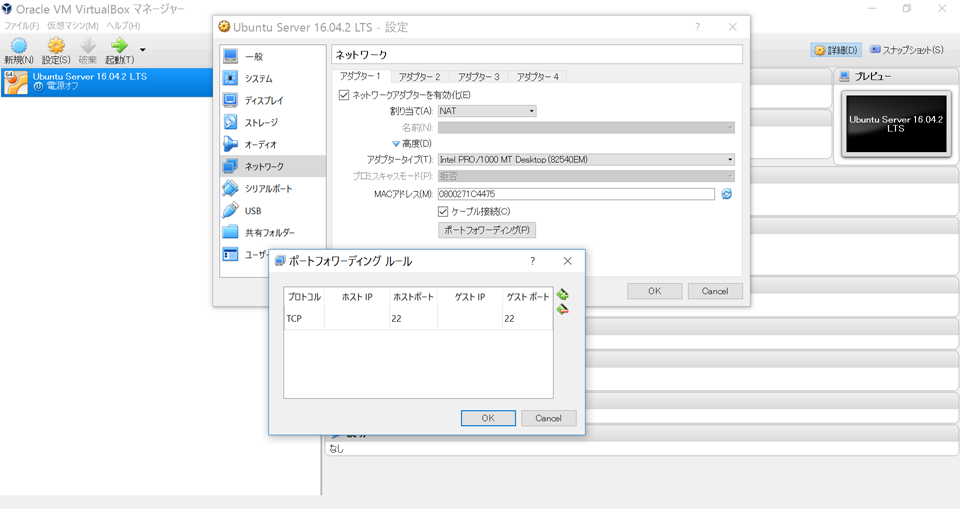Click Cancel in the port forwarding rules dialog
960x509 pixels.
pos(549,418)
